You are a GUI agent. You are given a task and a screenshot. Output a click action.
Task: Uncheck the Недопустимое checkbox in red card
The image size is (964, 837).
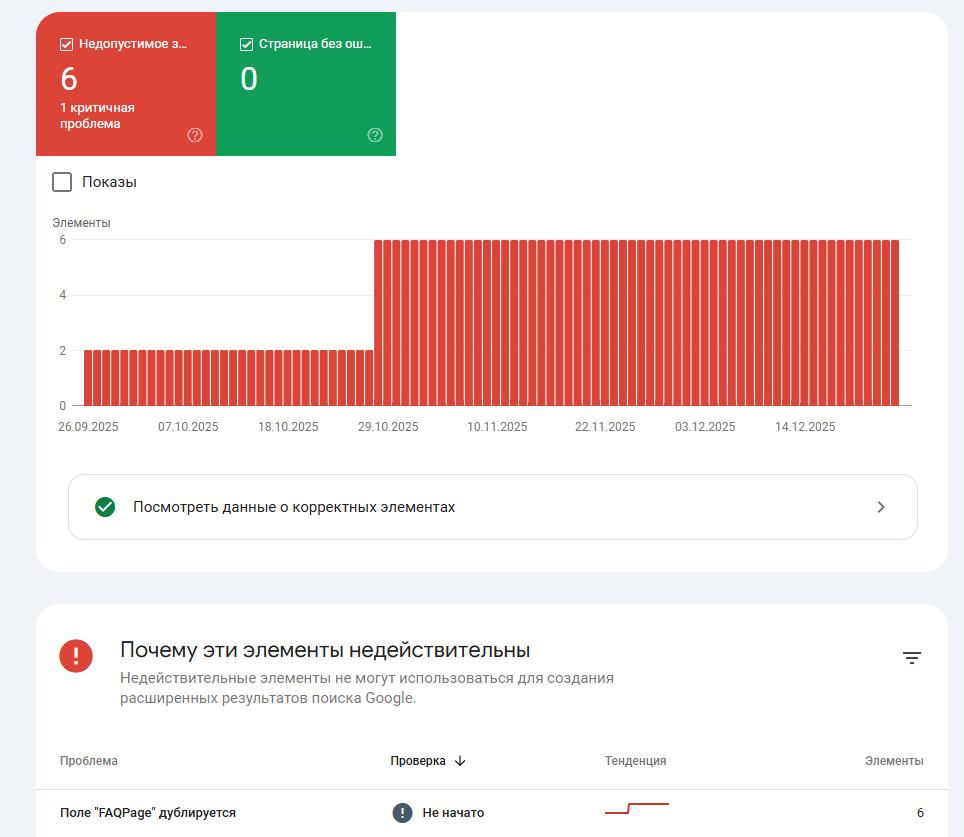coord(66,44)
